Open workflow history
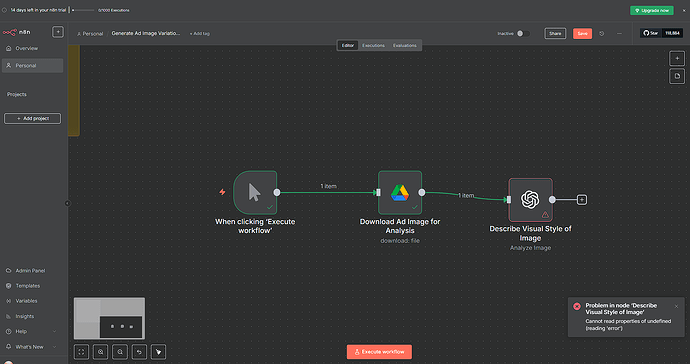The image size is (690, 364). tap(602, 33)
